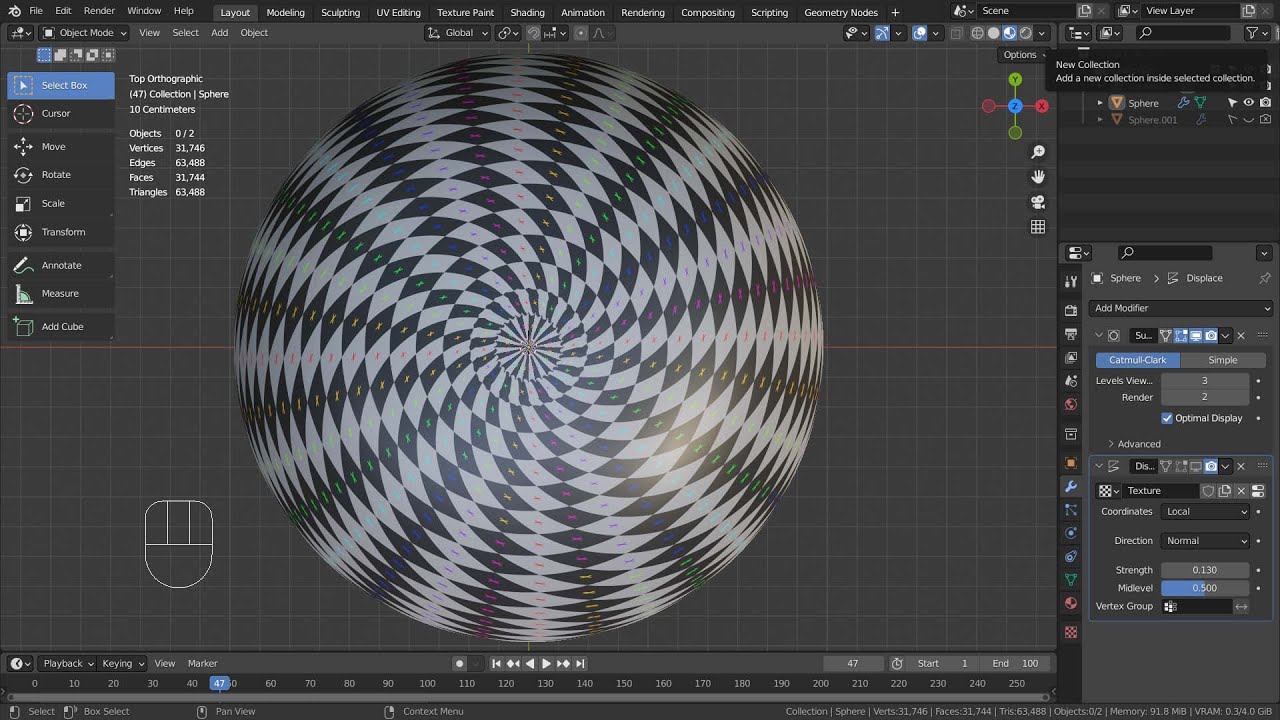This screenshot has height=720, width=1280.
Task: Collapse the Subdivision modifier panel
Action: click(x=1099, y=336)
